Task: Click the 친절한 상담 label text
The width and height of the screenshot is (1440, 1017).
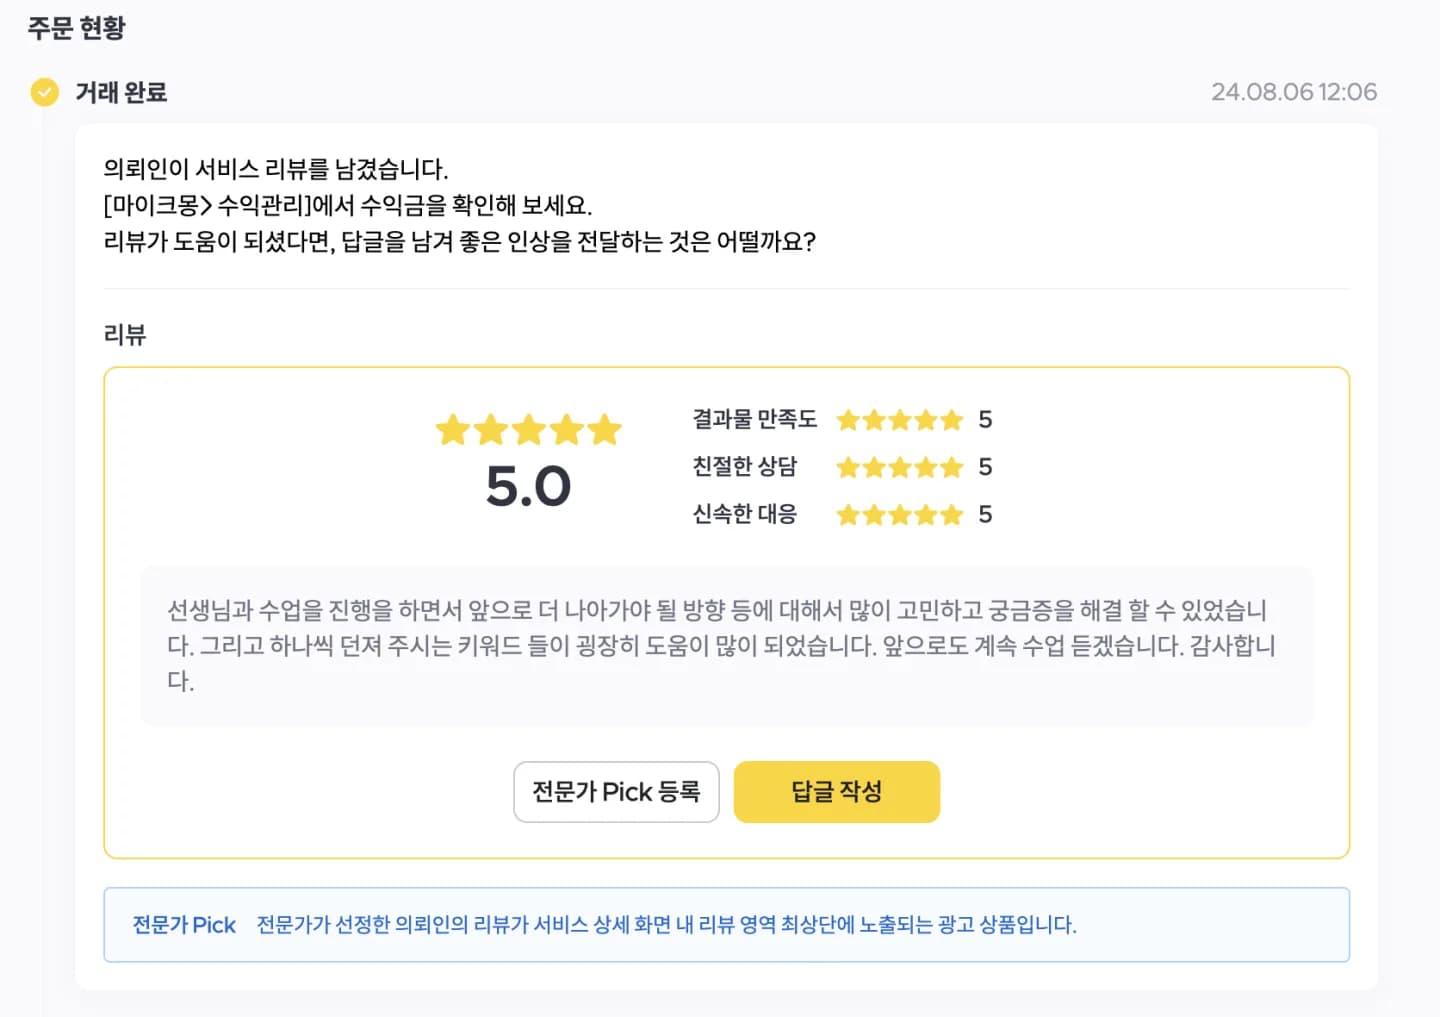Action: click(745, 466)
